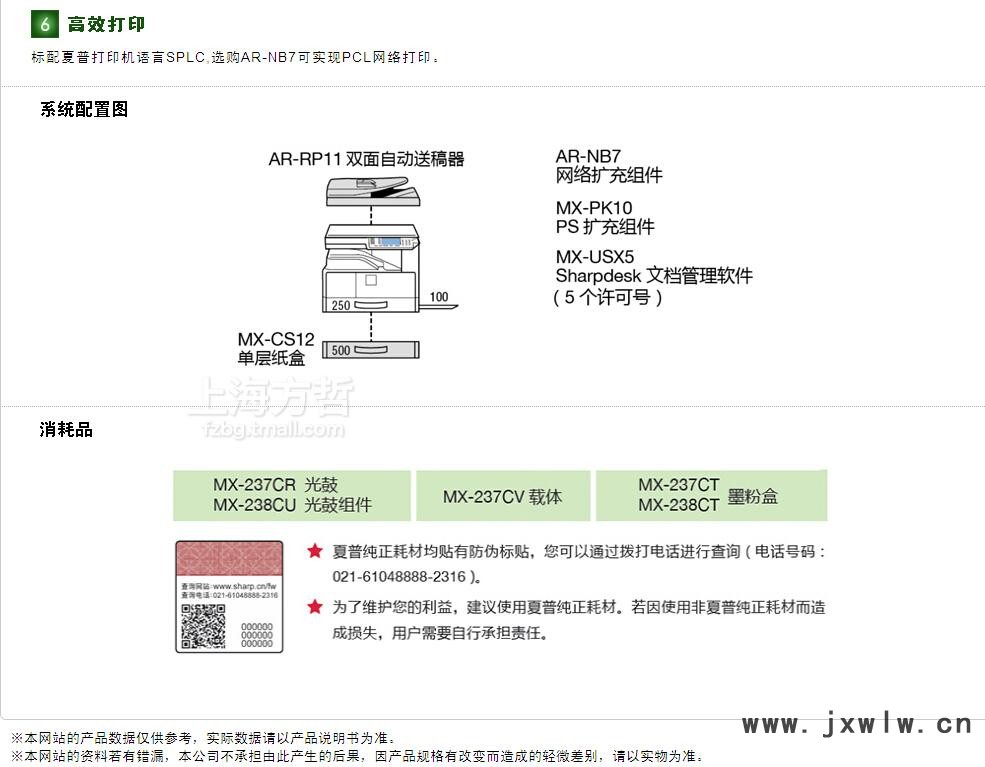Click the 消耗品 heading

[x=67, y=430]
